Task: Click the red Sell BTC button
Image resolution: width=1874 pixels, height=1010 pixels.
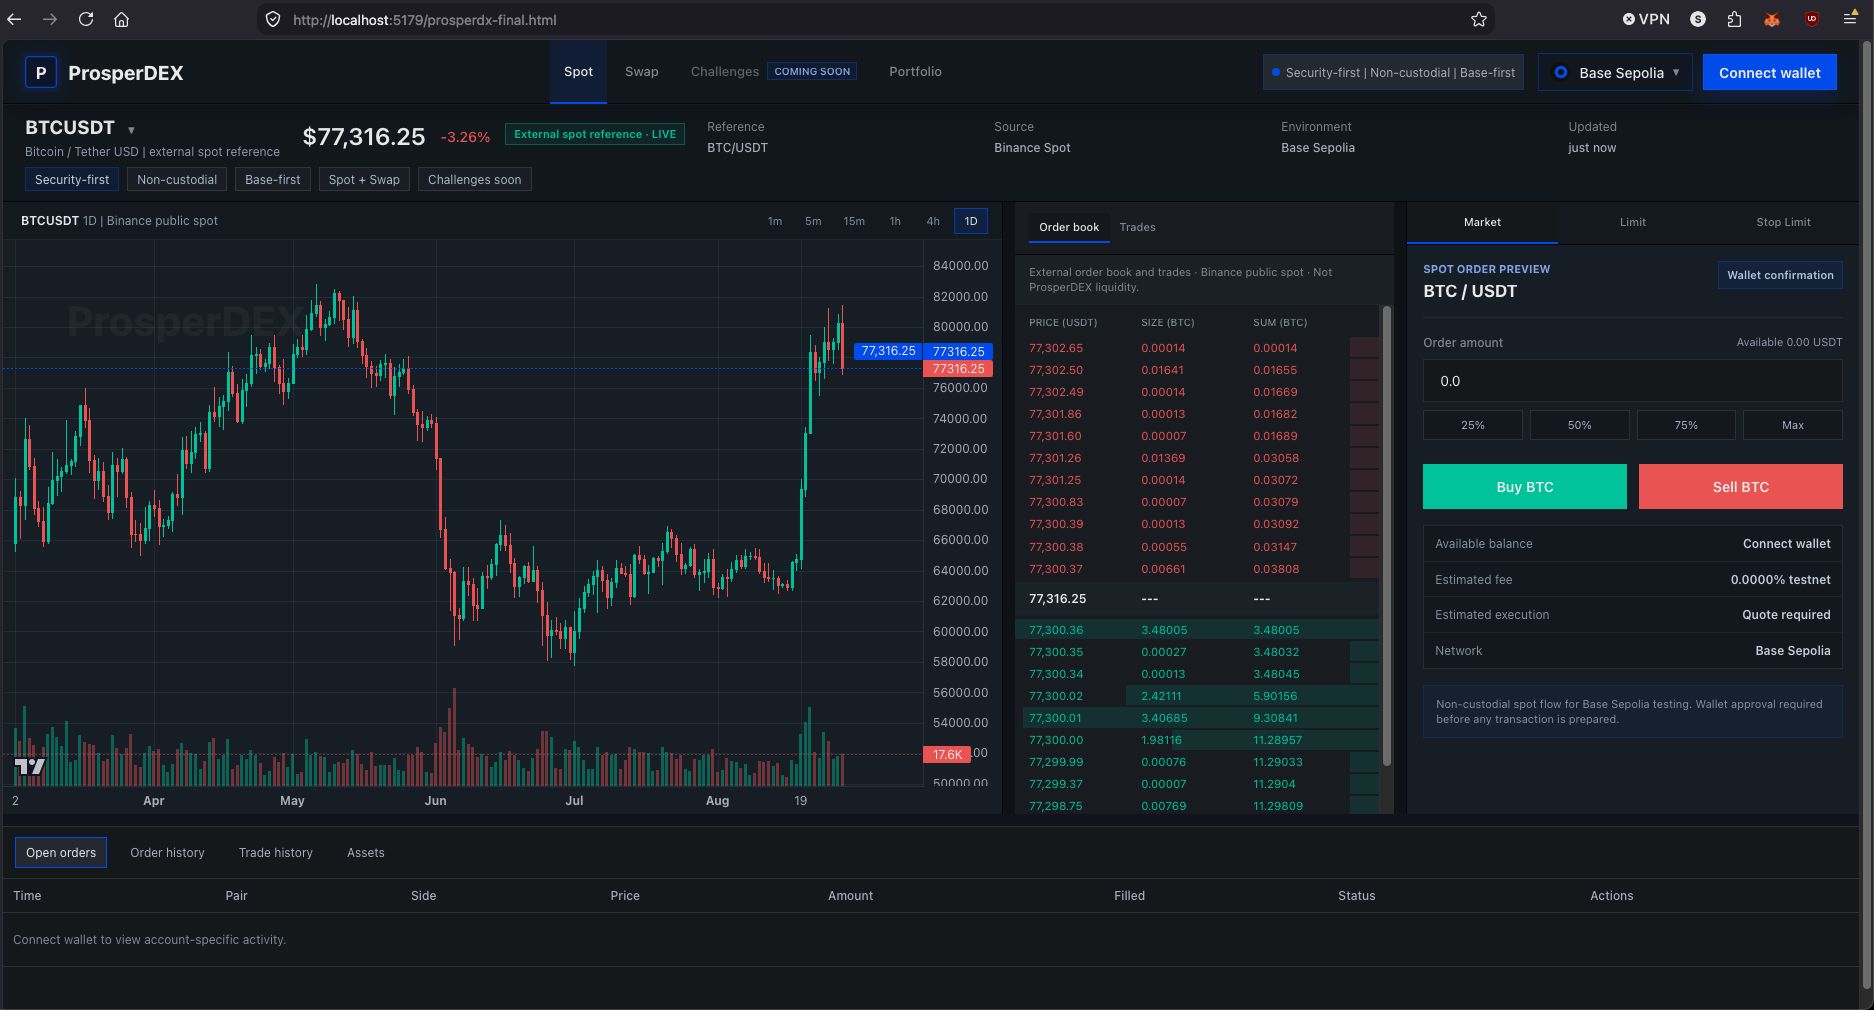Action: pyautogui.click(x=1741, y=487)
